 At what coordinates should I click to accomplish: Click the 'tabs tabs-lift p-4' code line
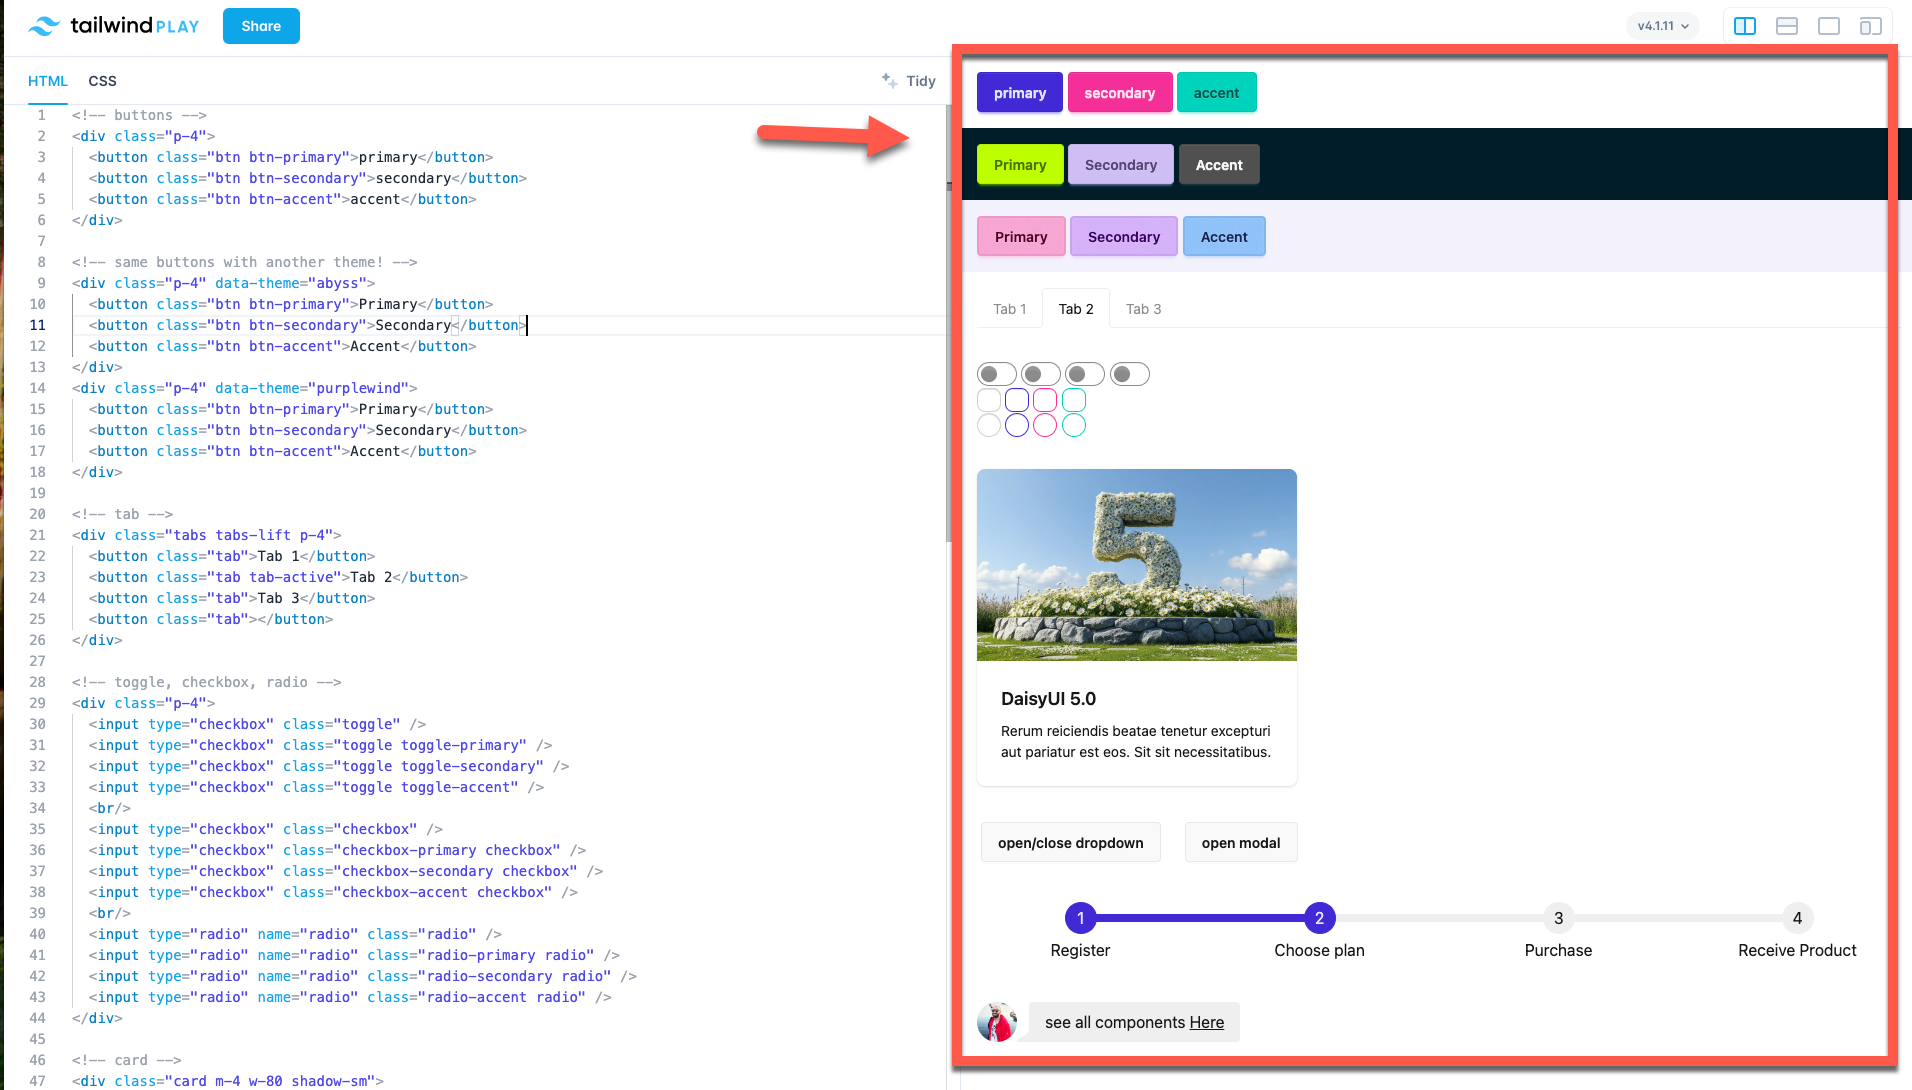point(207,535)
